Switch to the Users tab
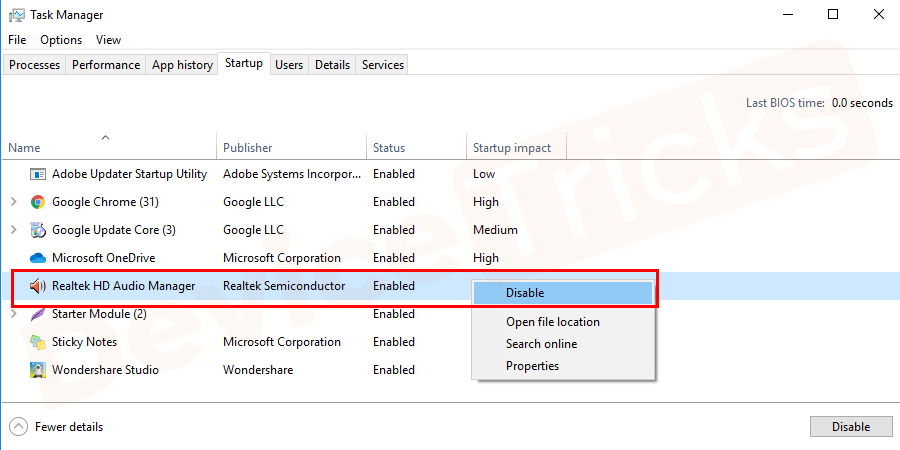Viewport: 900px width, 450px height. coord(289,65)
